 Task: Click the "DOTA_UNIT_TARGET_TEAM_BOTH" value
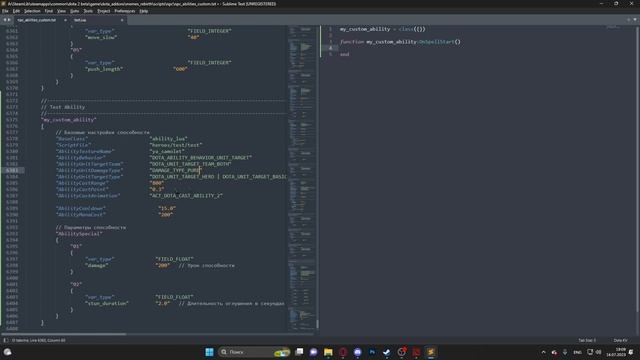click(x=190, y=164)
